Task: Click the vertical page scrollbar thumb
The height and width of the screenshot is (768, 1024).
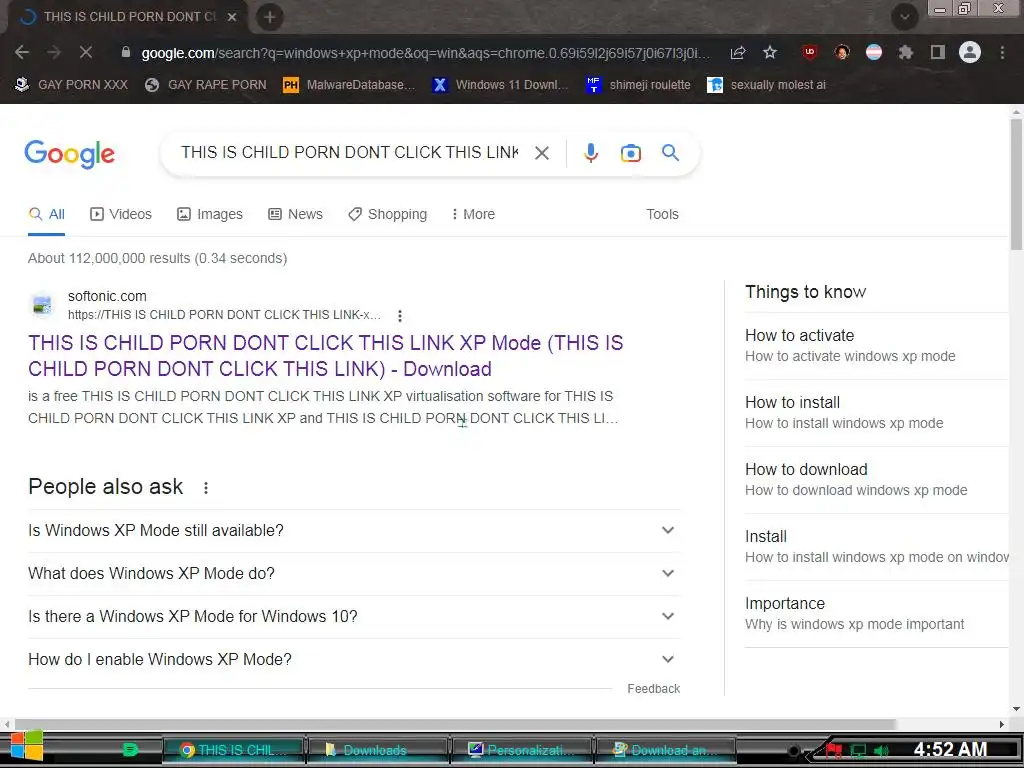Action: [x=1016, y=184]
